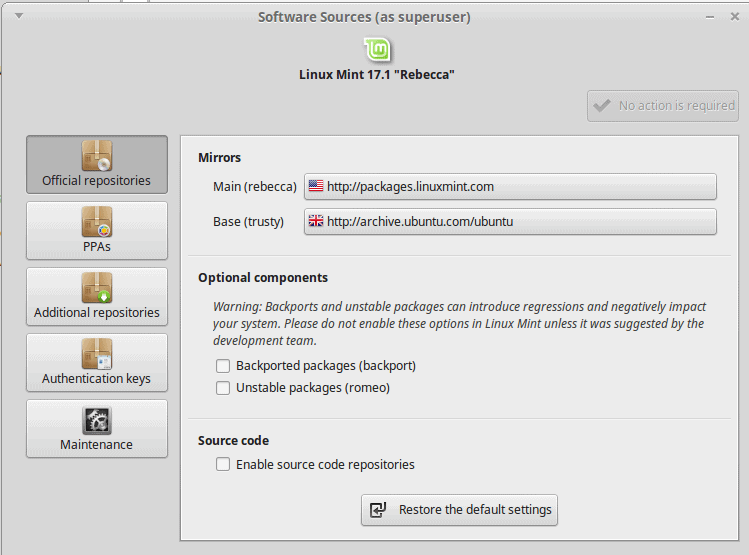The width and height of the screenshot is (749, 555).
Task: Open the Maintenance section
Action: 97,428
